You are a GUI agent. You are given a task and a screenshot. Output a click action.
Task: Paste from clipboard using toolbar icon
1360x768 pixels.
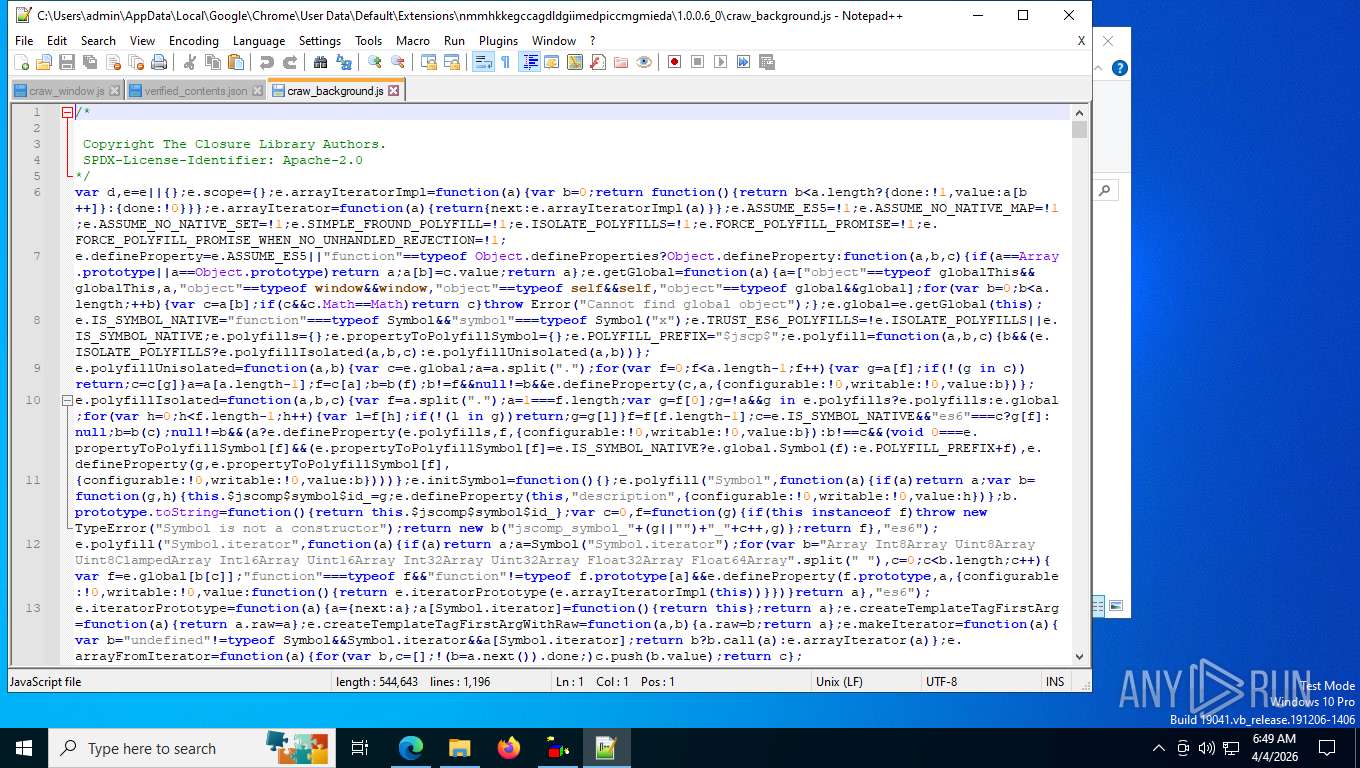coord(235,62)
